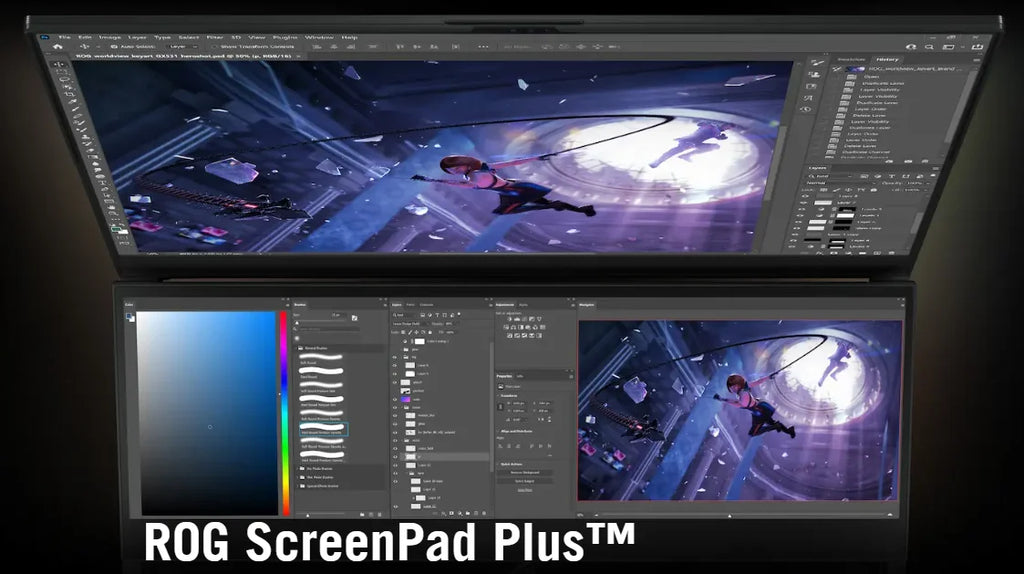Toggle the width-height link in Transform section
The image size is (1024, 574).
[x=500, y=407]
